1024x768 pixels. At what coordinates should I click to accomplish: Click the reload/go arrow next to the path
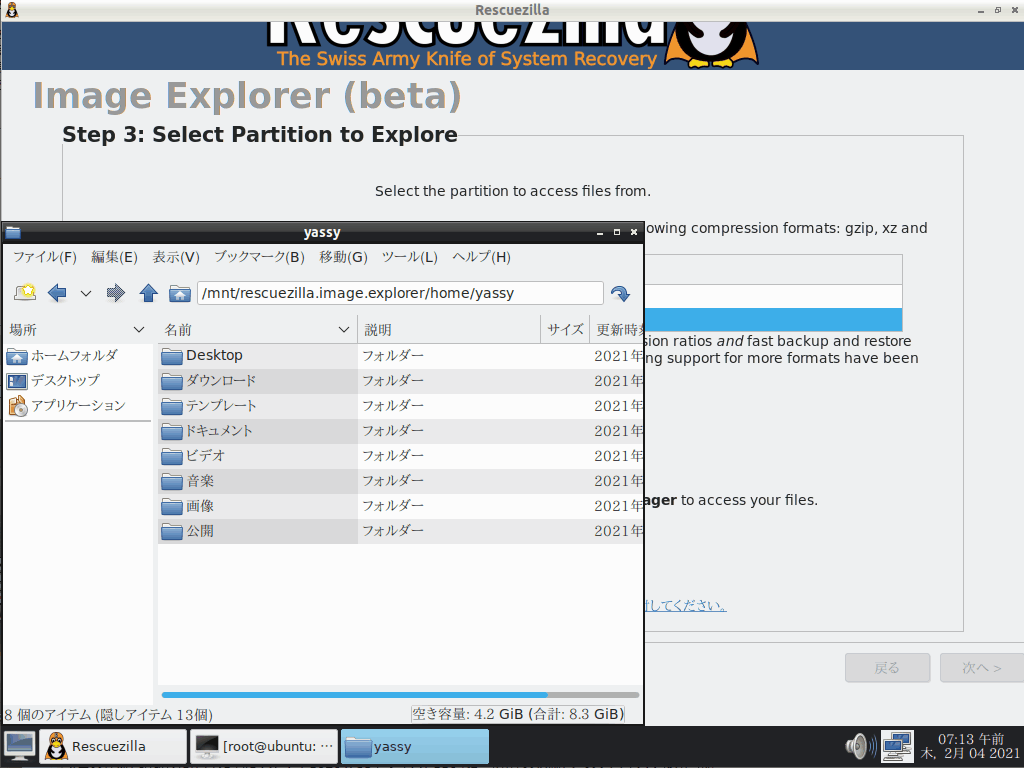[620, 293]
